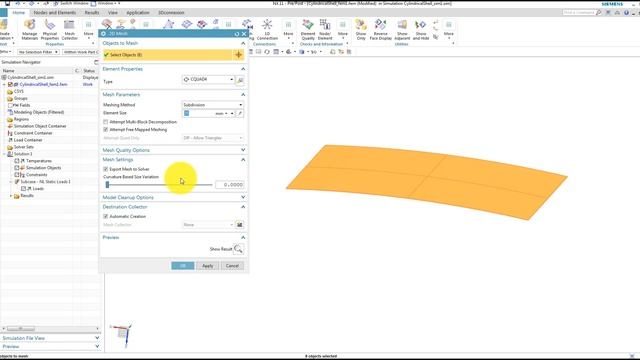Toggle Constraints checkbox under Solution 1

click(x=17, y=175)
